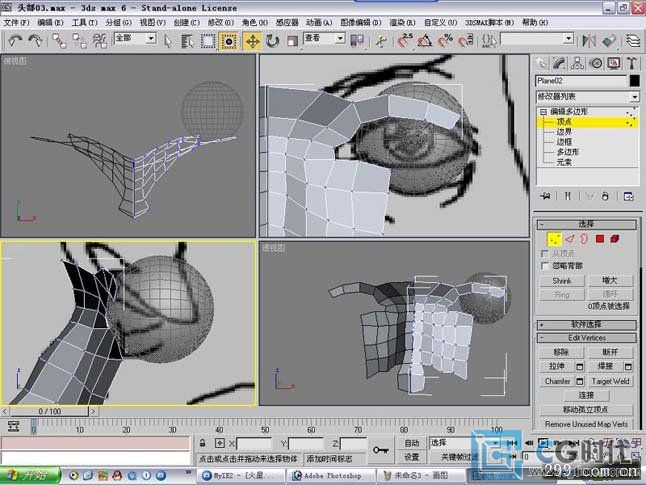Viewport: 646px width, 485px height.
Task: Switch to the Create command panel tab
Action: click(541, 63)
